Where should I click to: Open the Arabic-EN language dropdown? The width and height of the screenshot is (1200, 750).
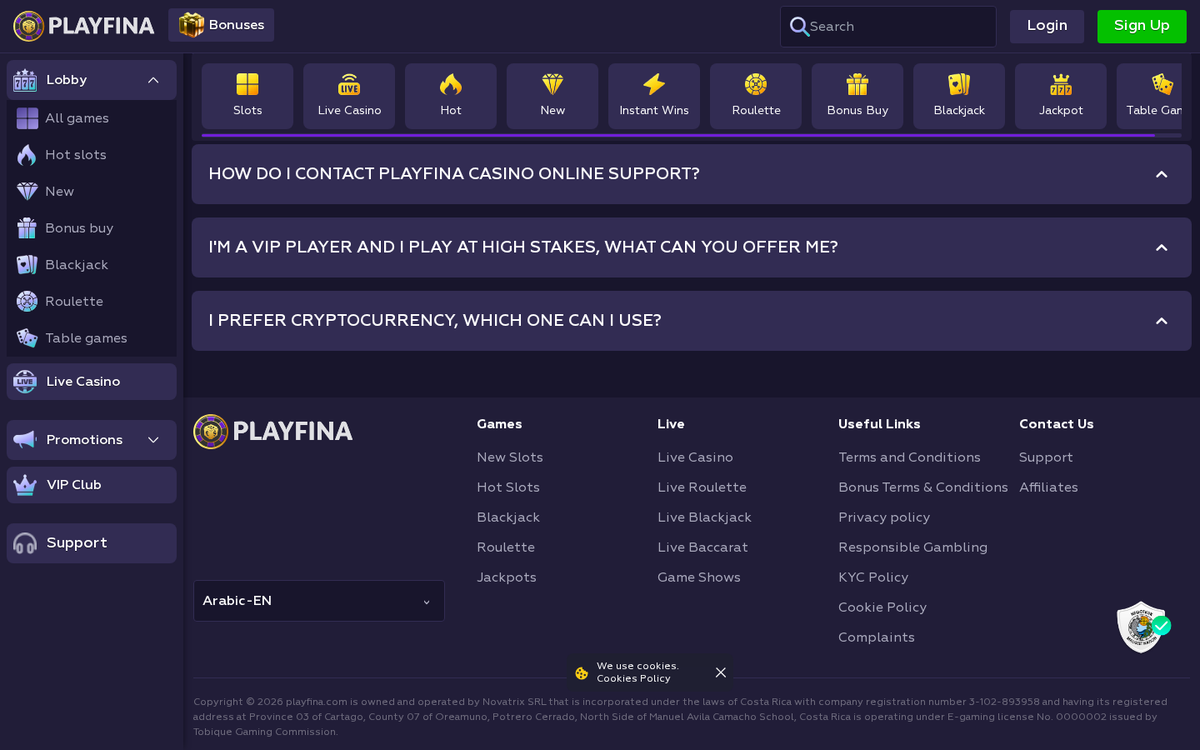pos(319,601)
